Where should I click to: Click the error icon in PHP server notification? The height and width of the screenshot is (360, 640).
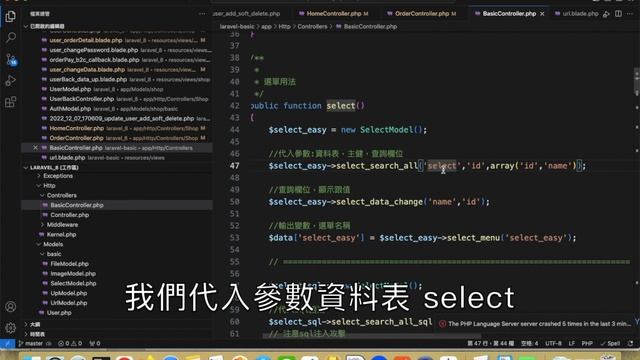pyautogui.click(x=442, y=324)
